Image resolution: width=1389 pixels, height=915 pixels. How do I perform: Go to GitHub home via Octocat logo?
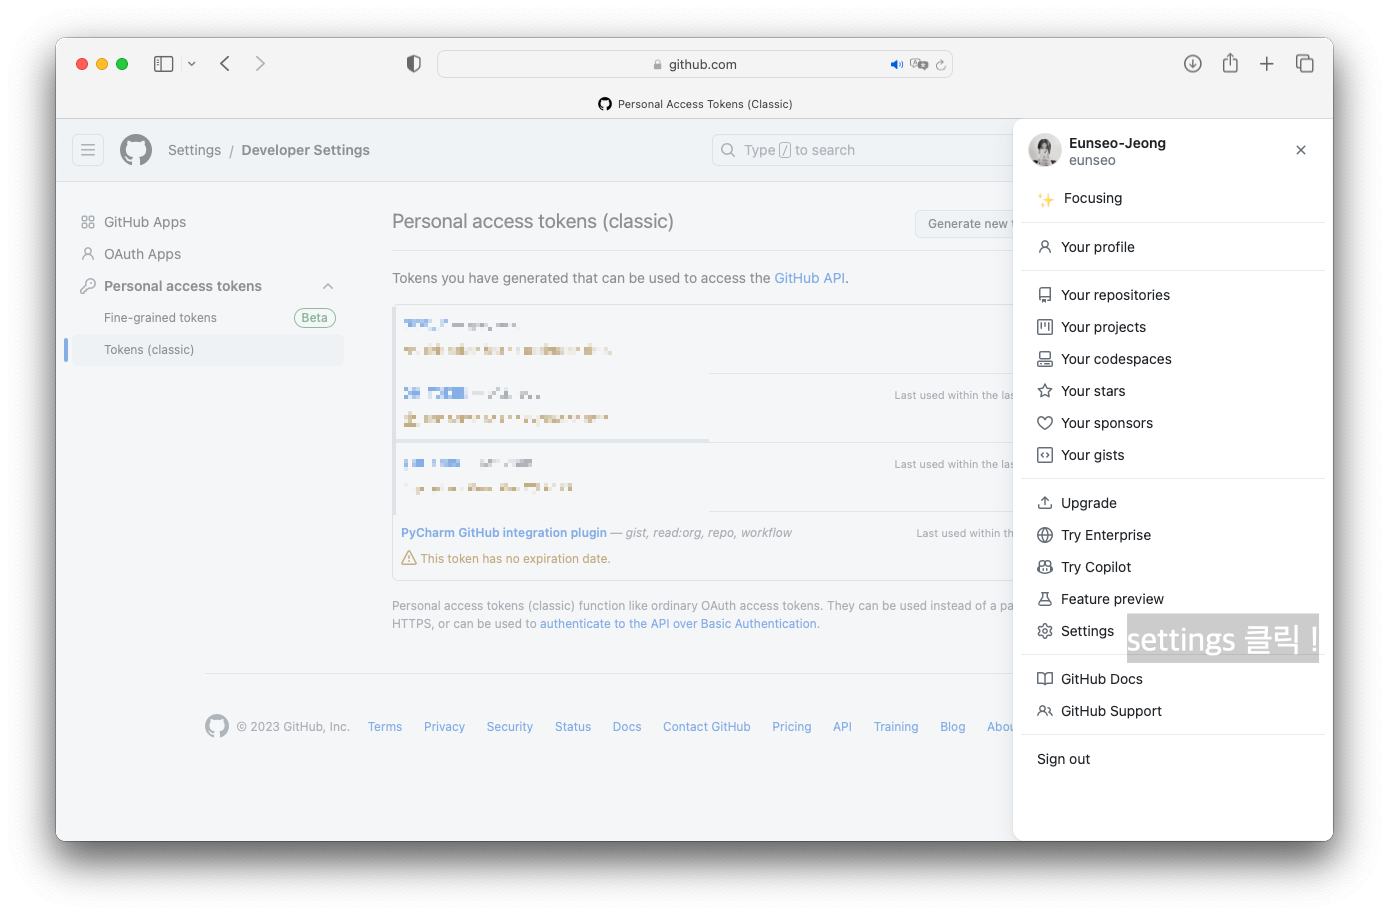click(136, 150)
